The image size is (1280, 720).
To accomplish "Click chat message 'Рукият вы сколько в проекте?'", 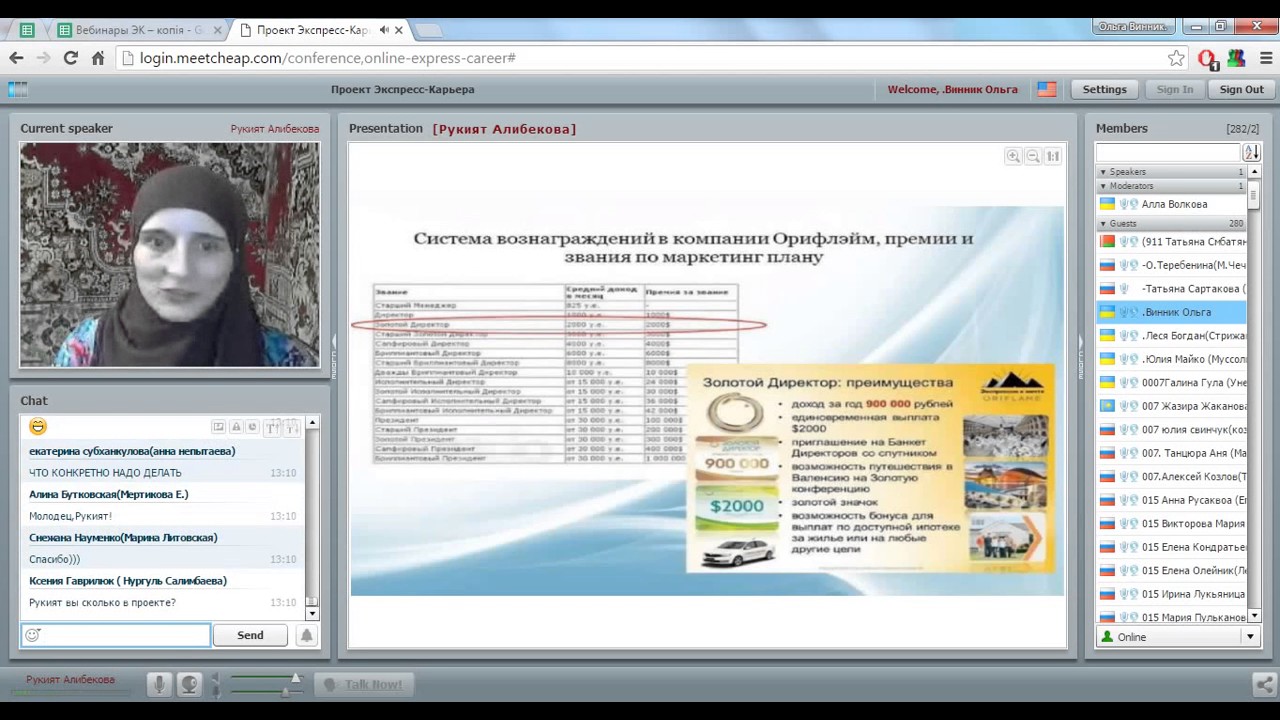I will (x=102, y=603).
